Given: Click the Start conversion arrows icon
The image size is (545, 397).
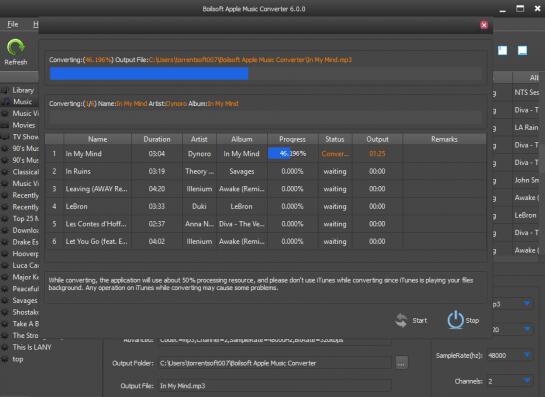Looking at the screenshot, I should point(401,321).
